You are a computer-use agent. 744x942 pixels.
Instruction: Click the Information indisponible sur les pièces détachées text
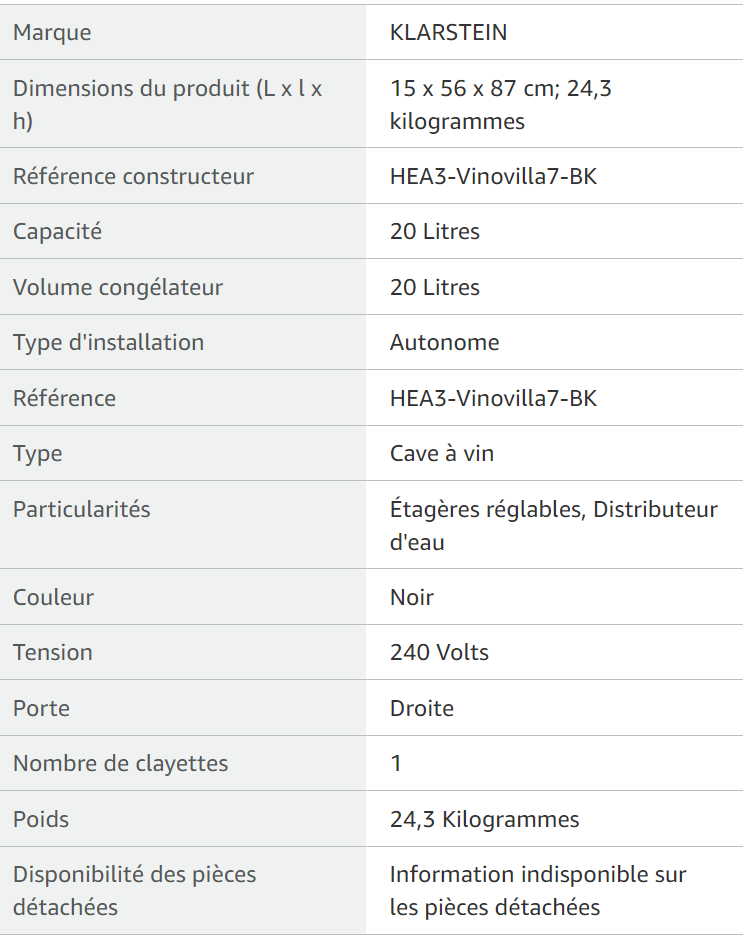[538, 891]
